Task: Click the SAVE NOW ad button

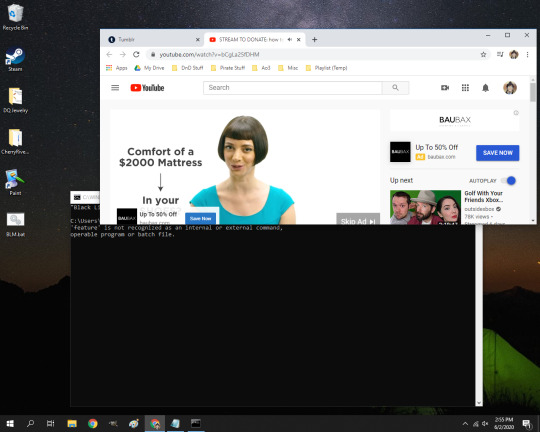Action: (498, 153)
